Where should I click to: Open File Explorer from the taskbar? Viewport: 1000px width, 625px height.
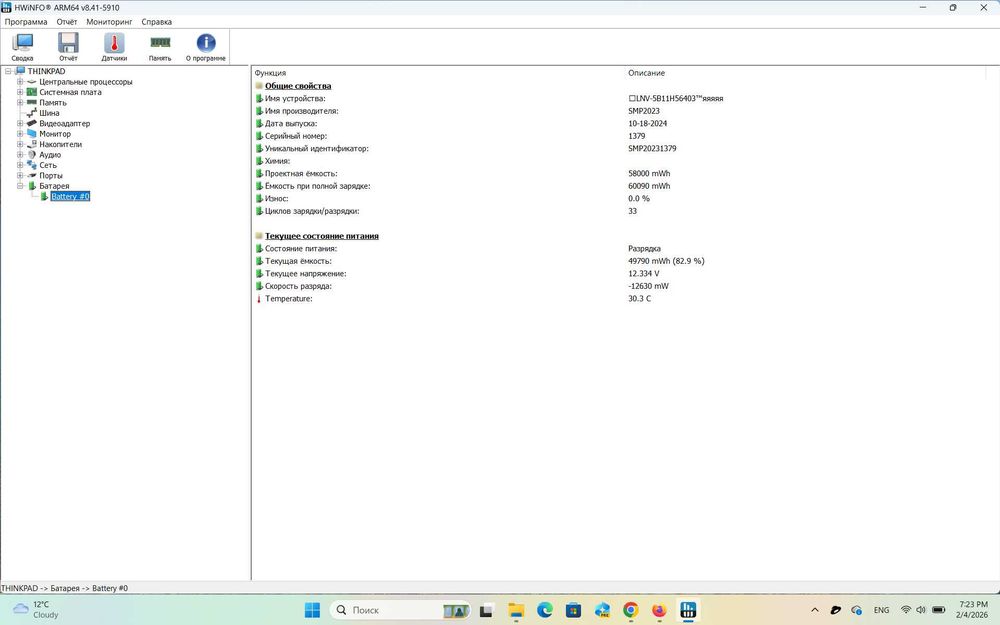coord(516,610)
